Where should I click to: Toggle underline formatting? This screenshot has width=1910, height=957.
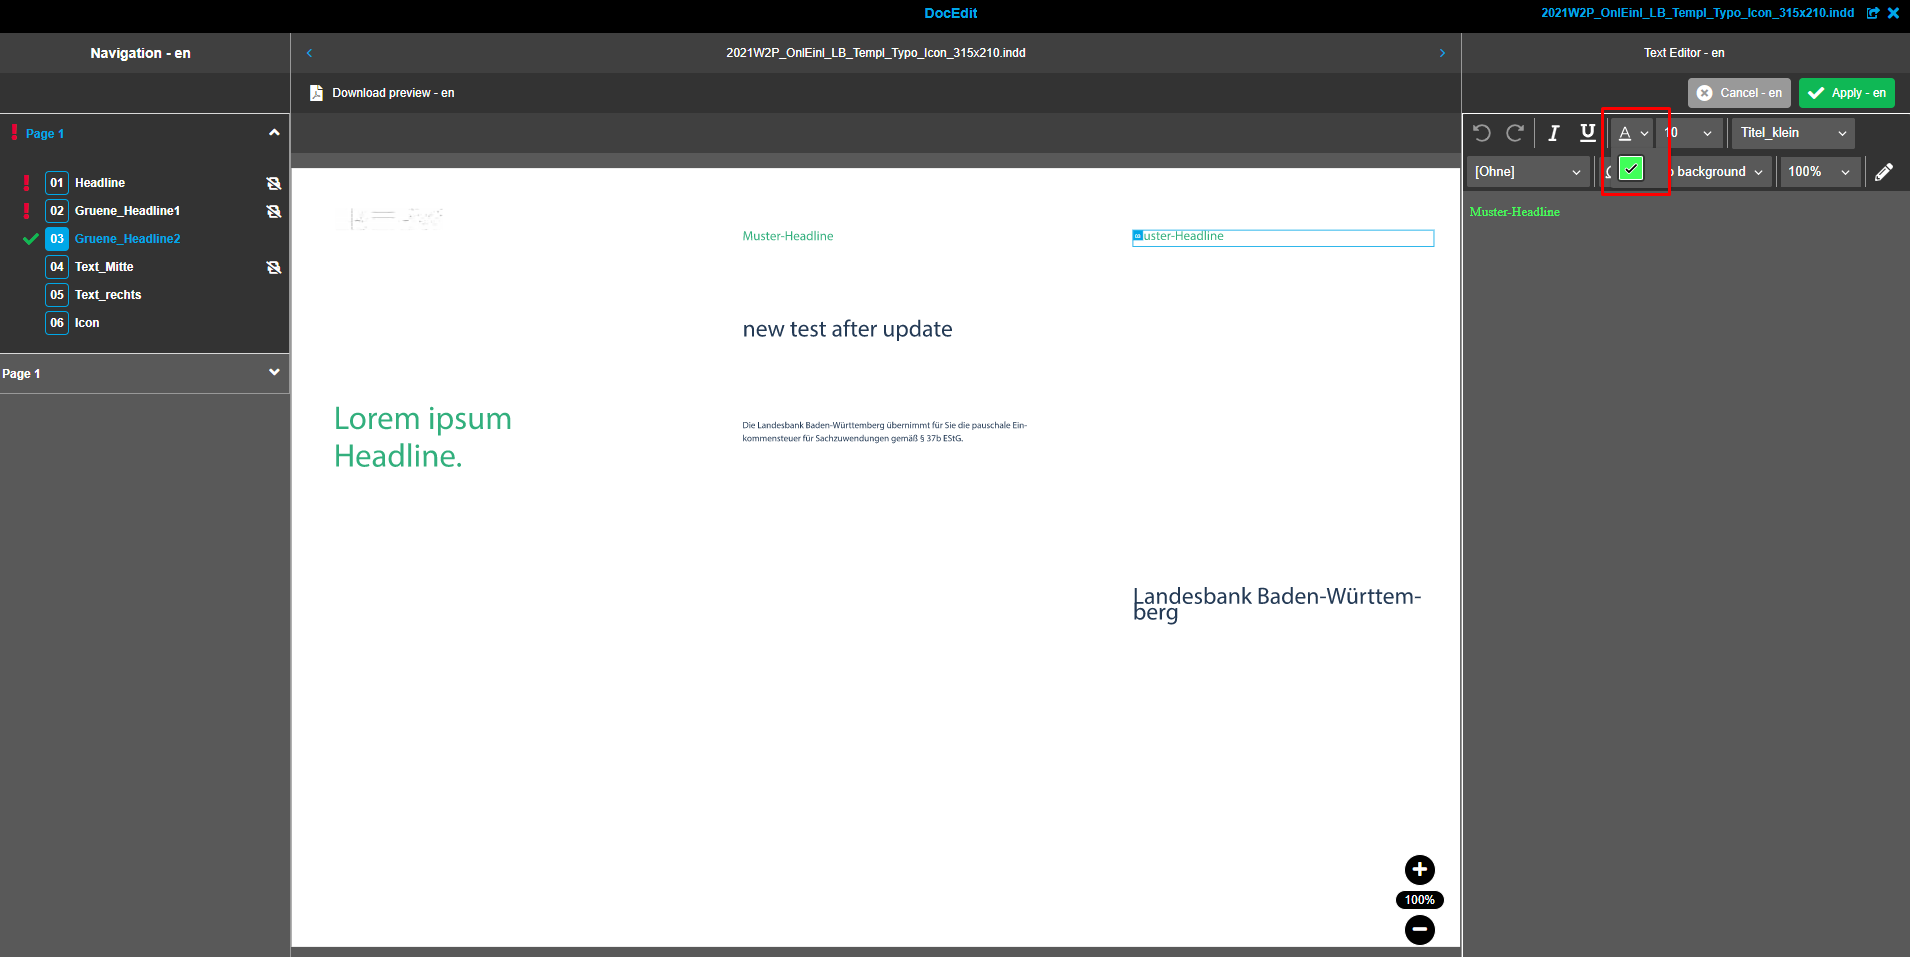point(1587,133)
